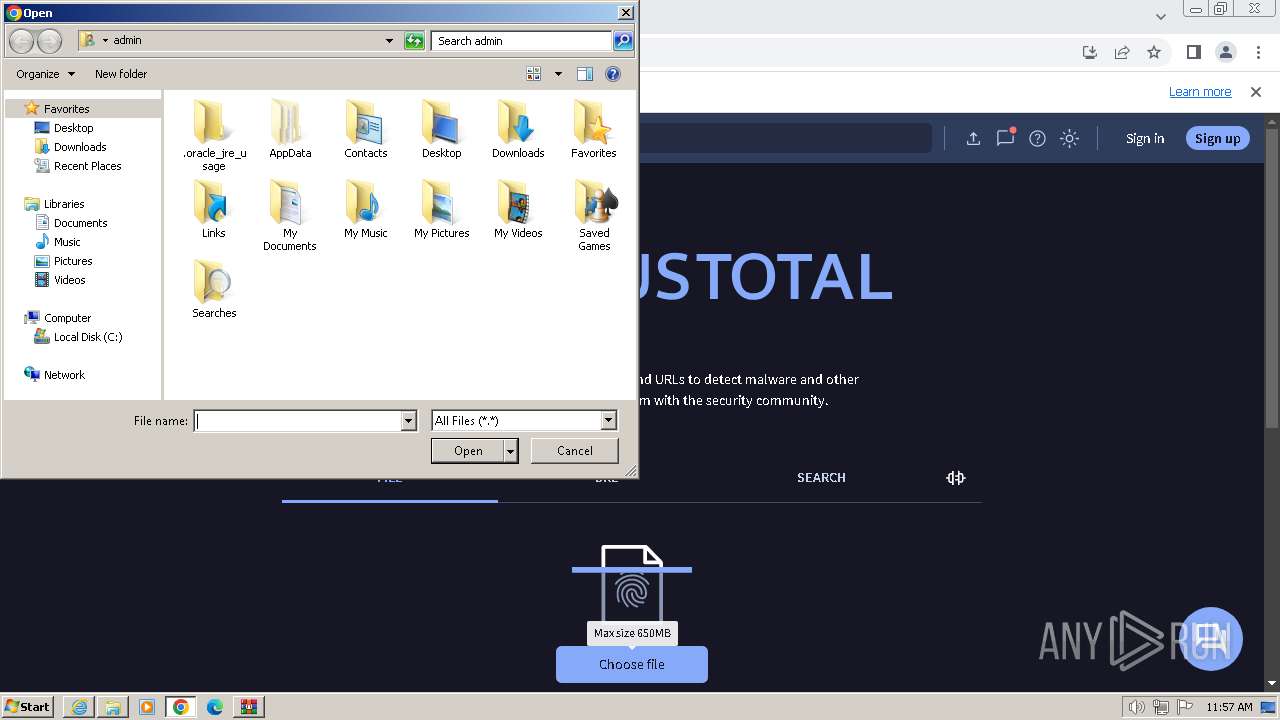Click the Search admin field
The image size is (1280, 720).
click(x=522, y=41)
